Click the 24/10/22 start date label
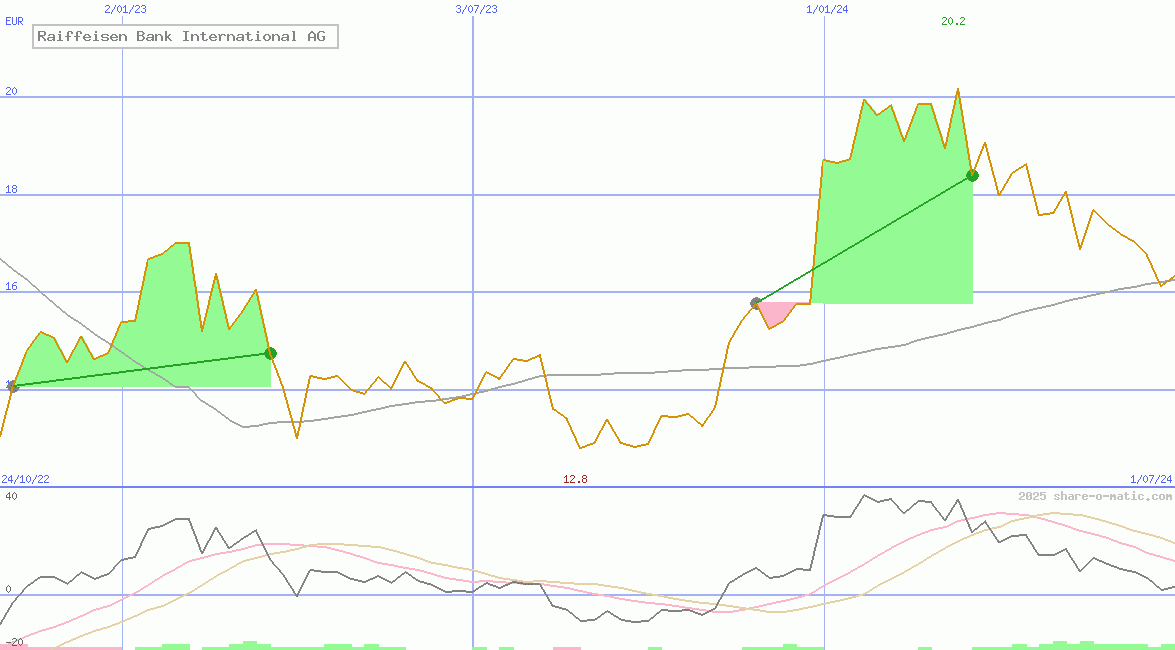The width and height of the screenshot is (1175, 650). (x=25, y=480)
